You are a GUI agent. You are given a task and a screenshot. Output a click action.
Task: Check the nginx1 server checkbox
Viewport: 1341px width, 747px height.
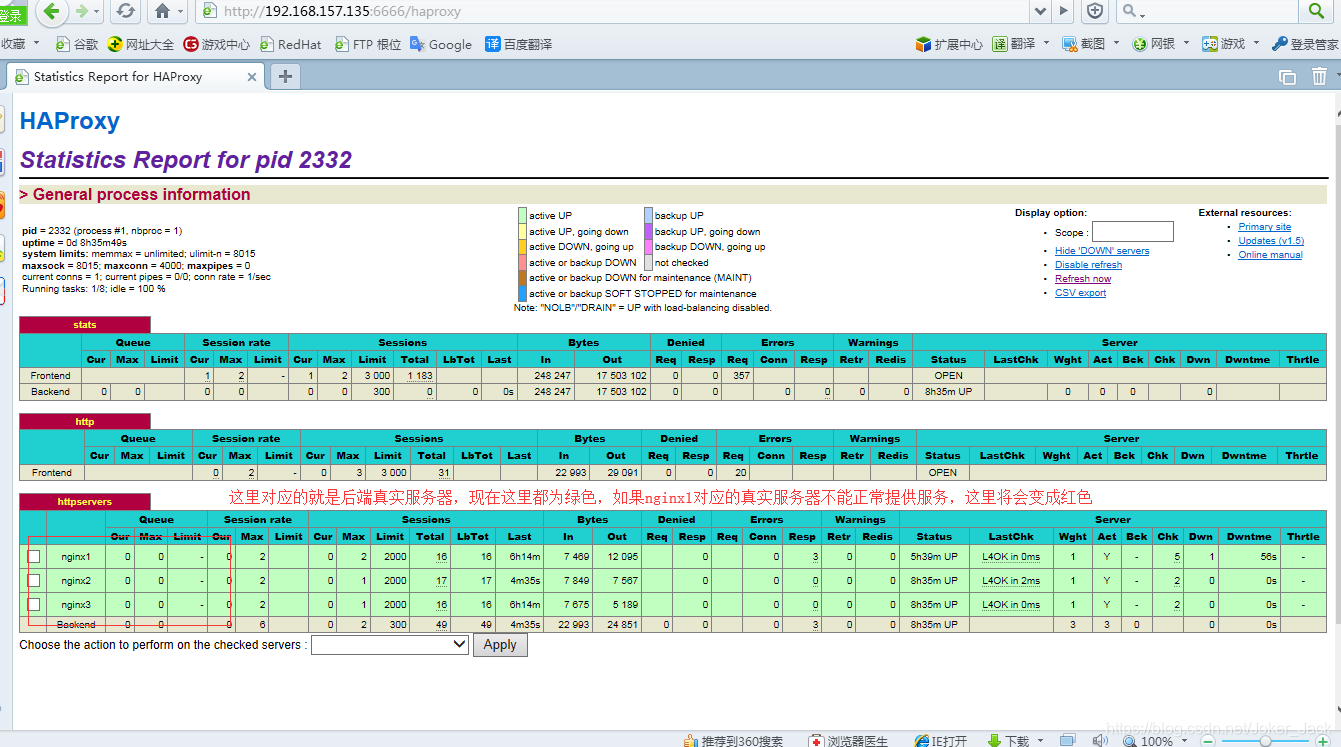click(x=34, y=556)
